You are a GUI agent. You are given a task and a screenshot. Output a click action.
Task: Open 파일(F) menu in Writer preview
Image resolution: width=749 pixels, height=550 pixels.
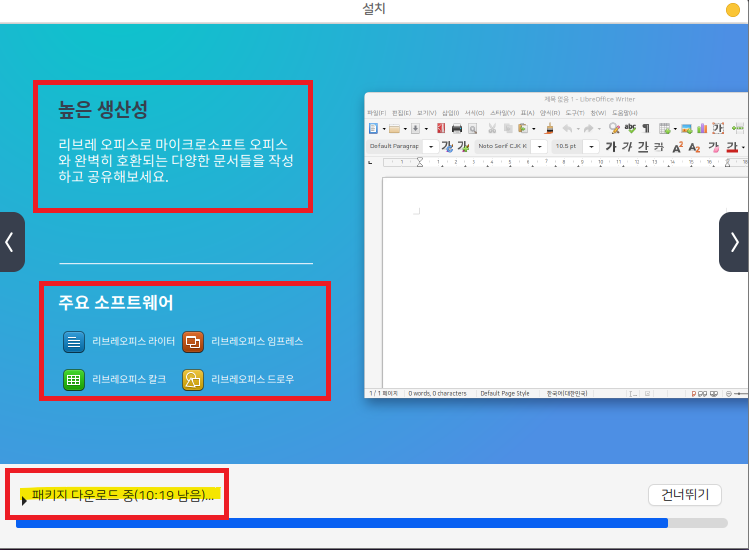click(376, 113)
